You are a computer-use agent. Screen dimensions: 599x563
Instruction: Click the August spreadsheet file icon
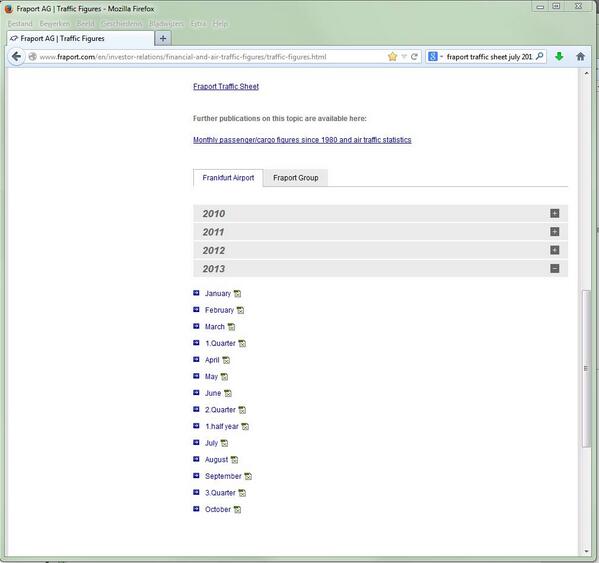[235, 460]
